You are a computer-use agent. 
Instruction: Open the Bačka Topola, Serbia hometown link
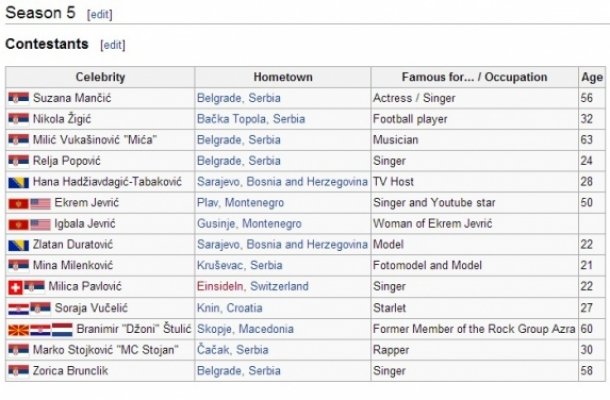251,119
